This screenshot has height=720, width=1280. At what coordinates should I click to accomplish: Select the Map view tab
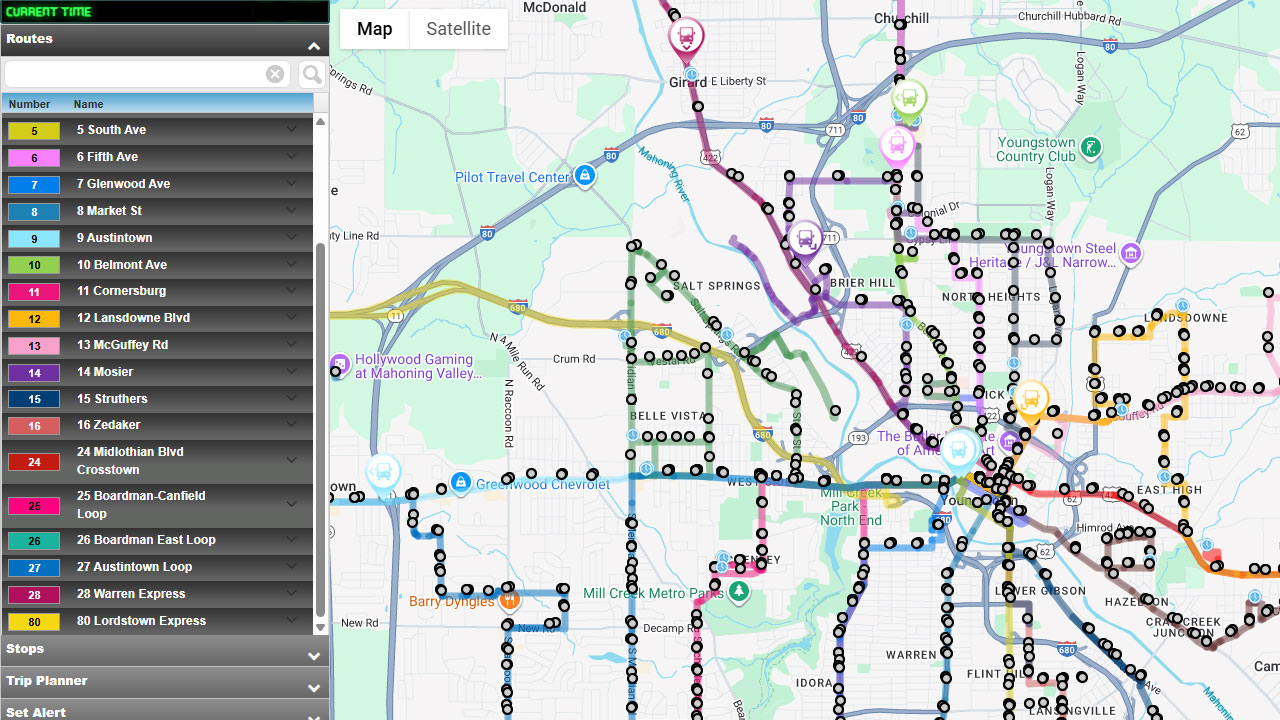(x=374, y=29)
